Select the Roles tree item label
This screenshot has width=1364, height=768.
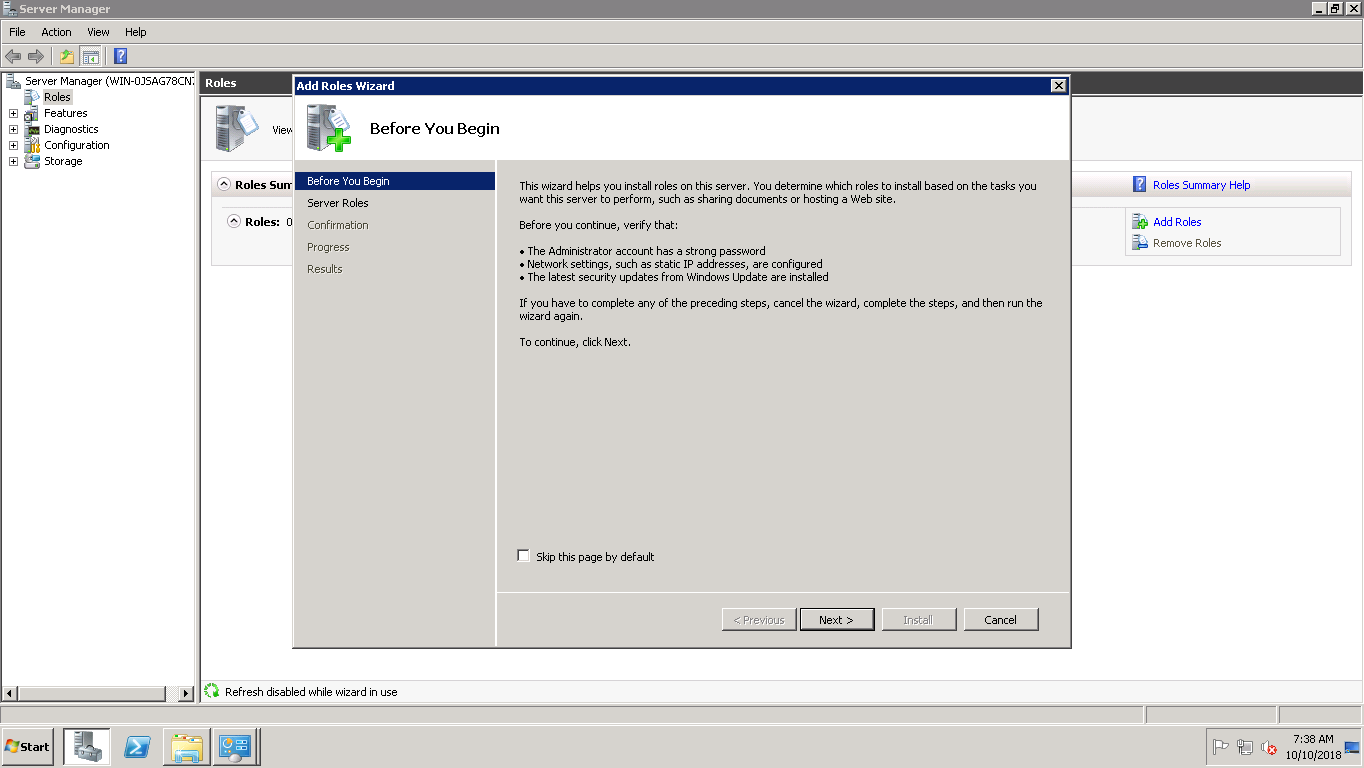tap(57, 97)
